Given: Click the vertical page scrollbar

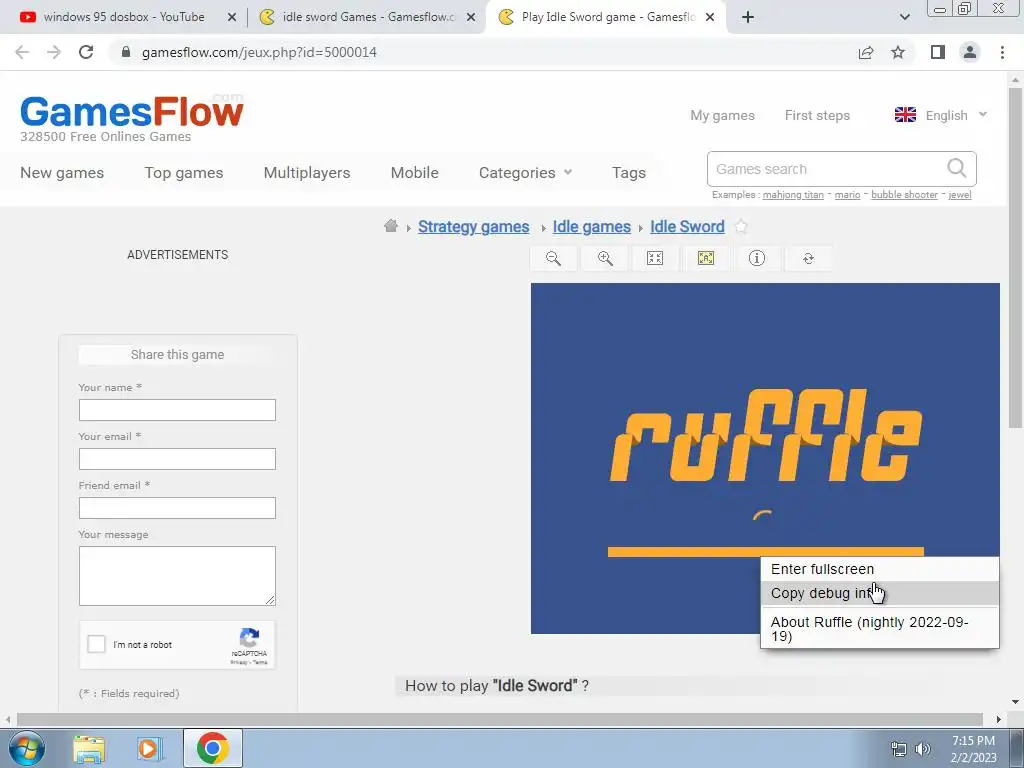Looking at the screenshot, I should click(1015, 258).
